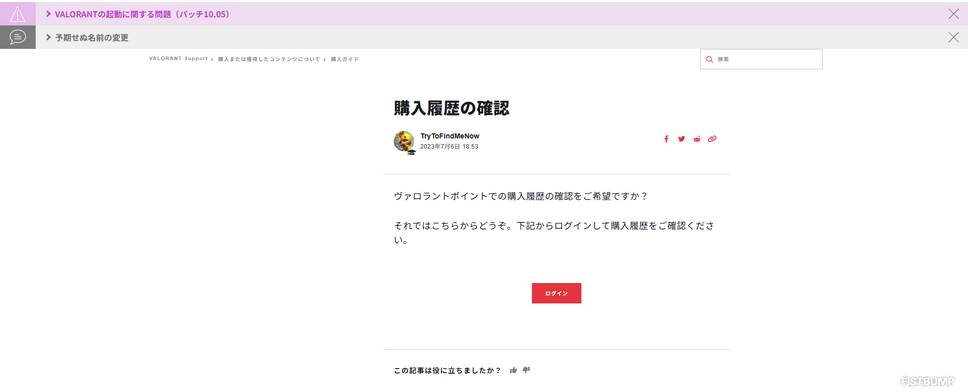Click the warning triangle alert icon
The width and height of the screenshot is (968, 392).
coord(18,14)
